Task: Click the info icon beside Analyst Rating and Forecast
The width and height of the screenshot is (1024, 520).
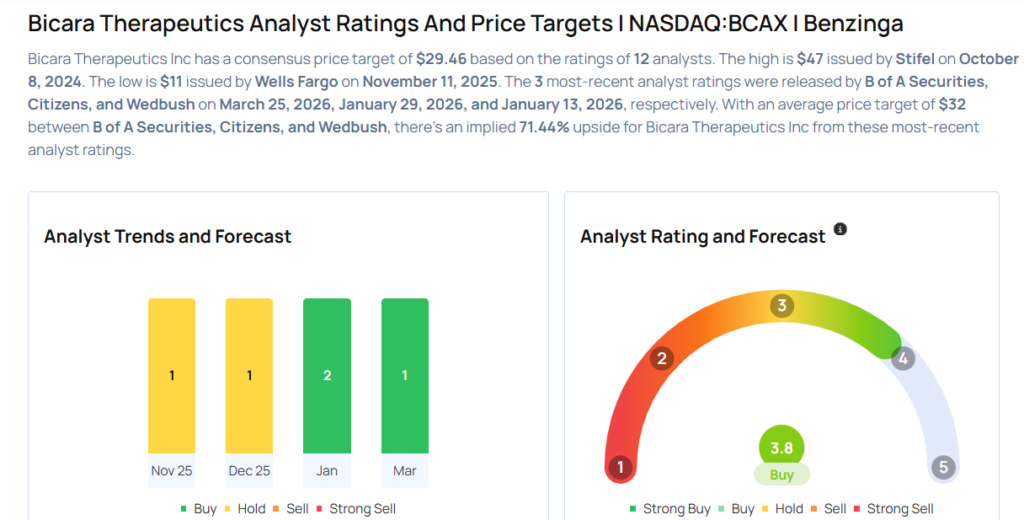Action: coord(840,230)
